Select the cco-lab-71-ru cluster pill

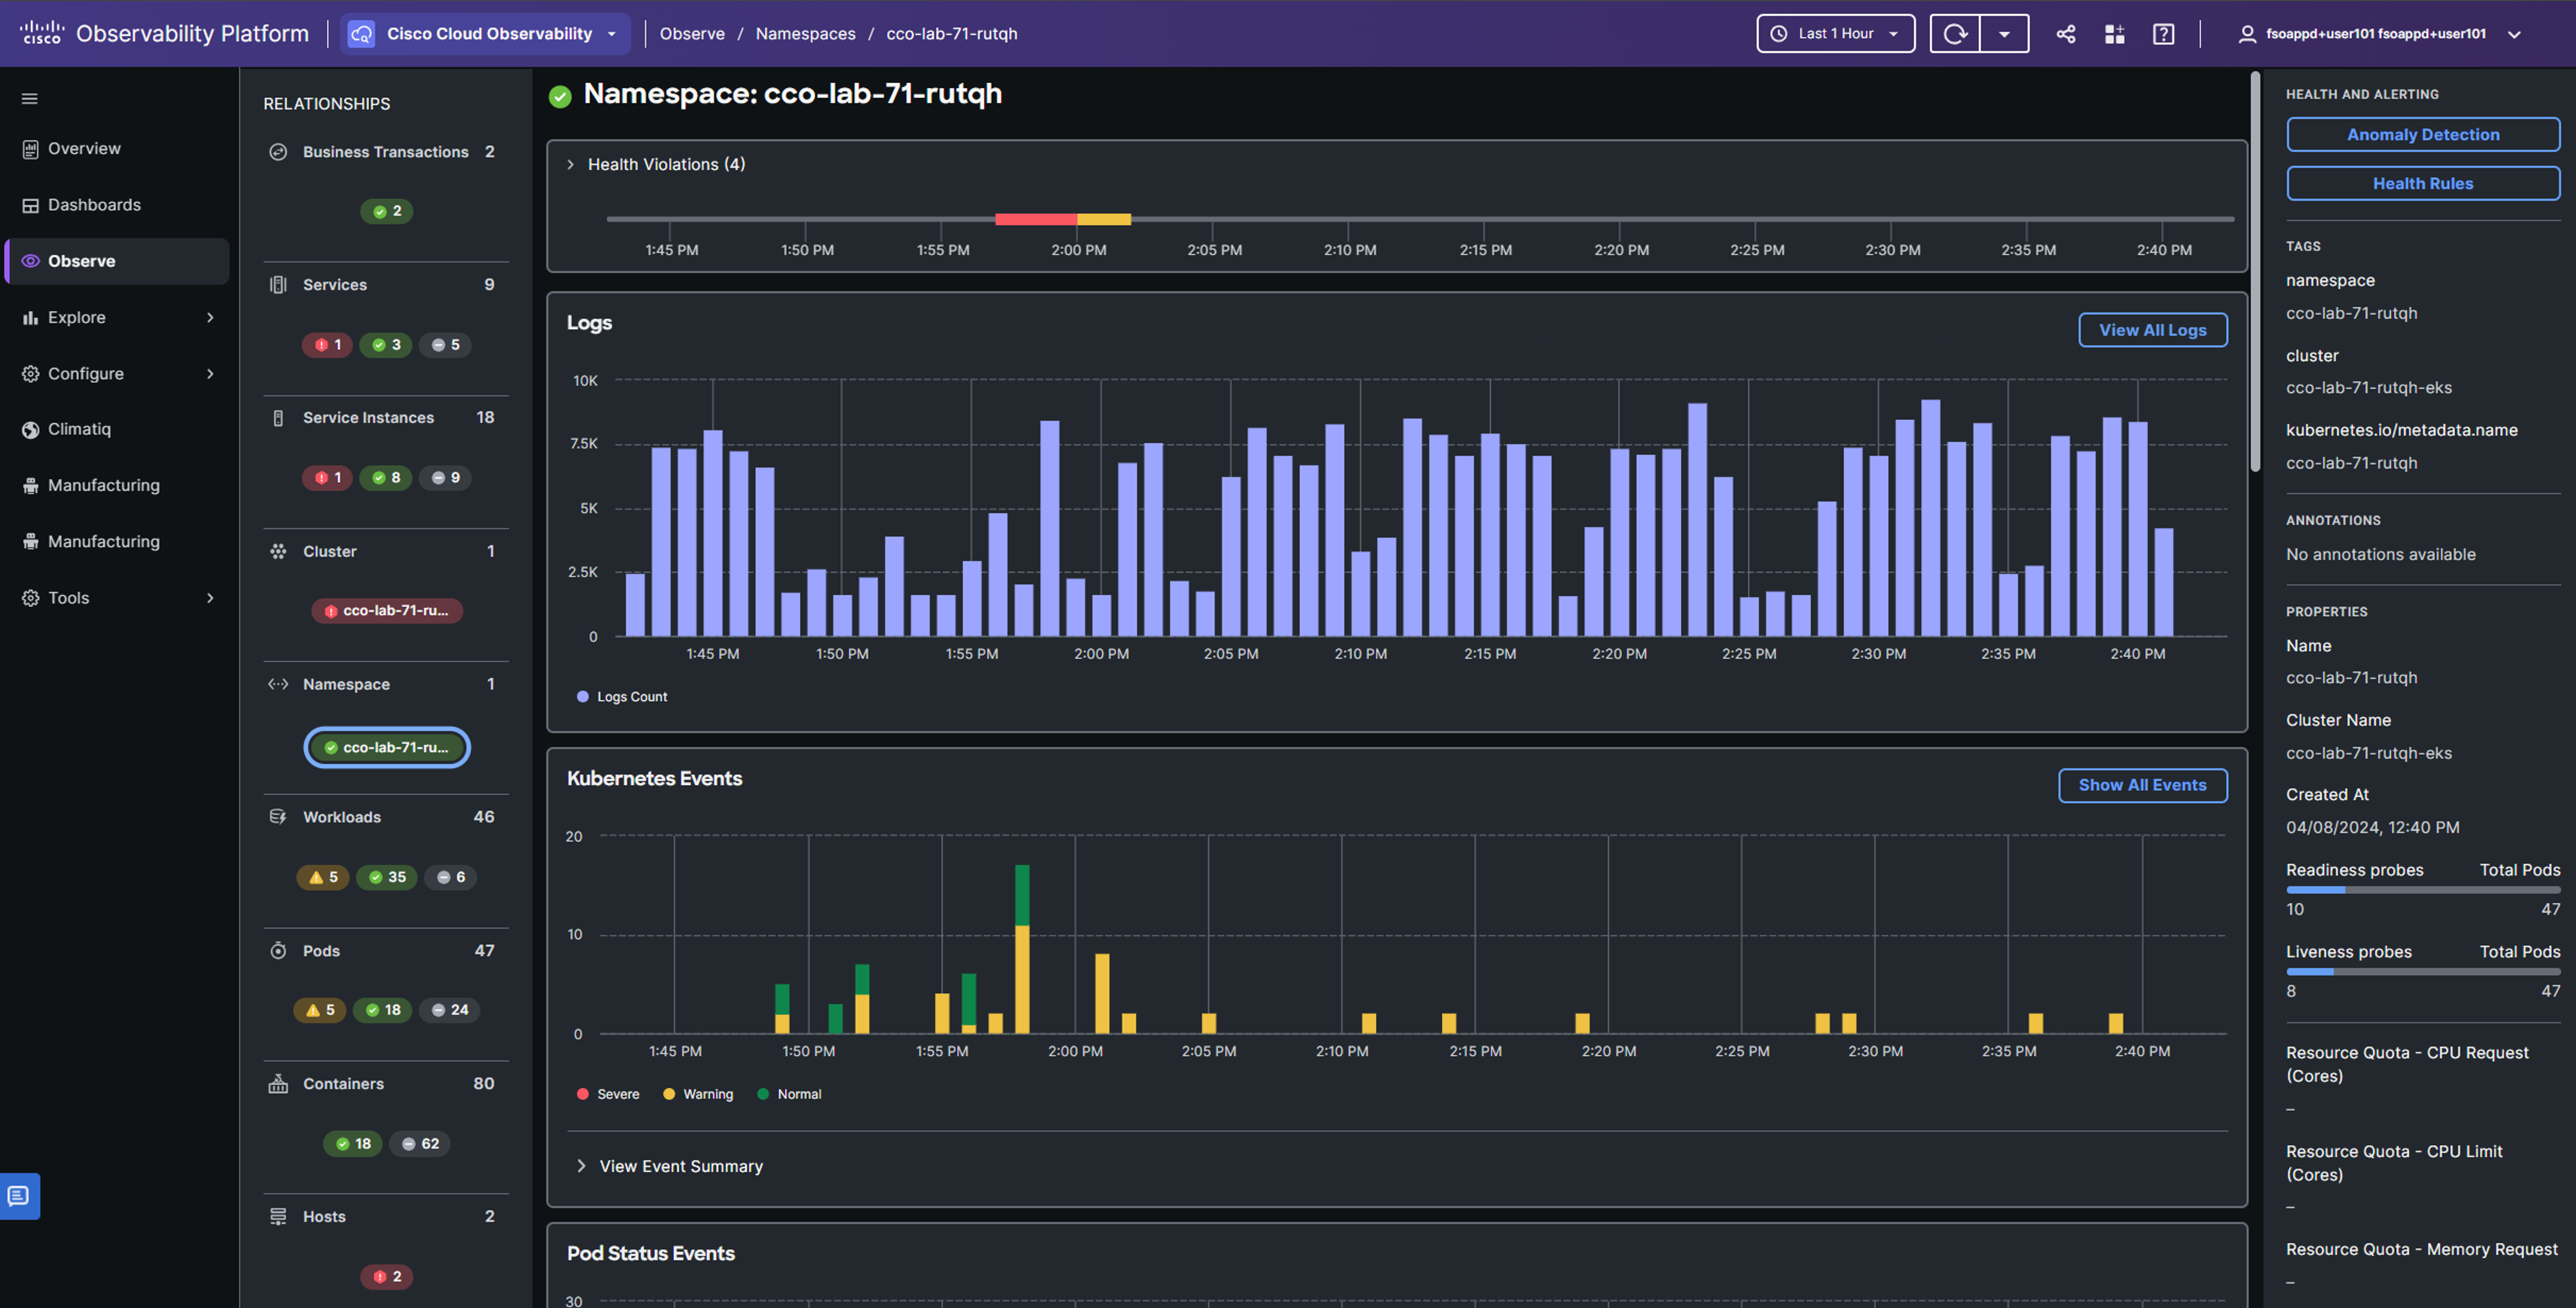(387, 610)
